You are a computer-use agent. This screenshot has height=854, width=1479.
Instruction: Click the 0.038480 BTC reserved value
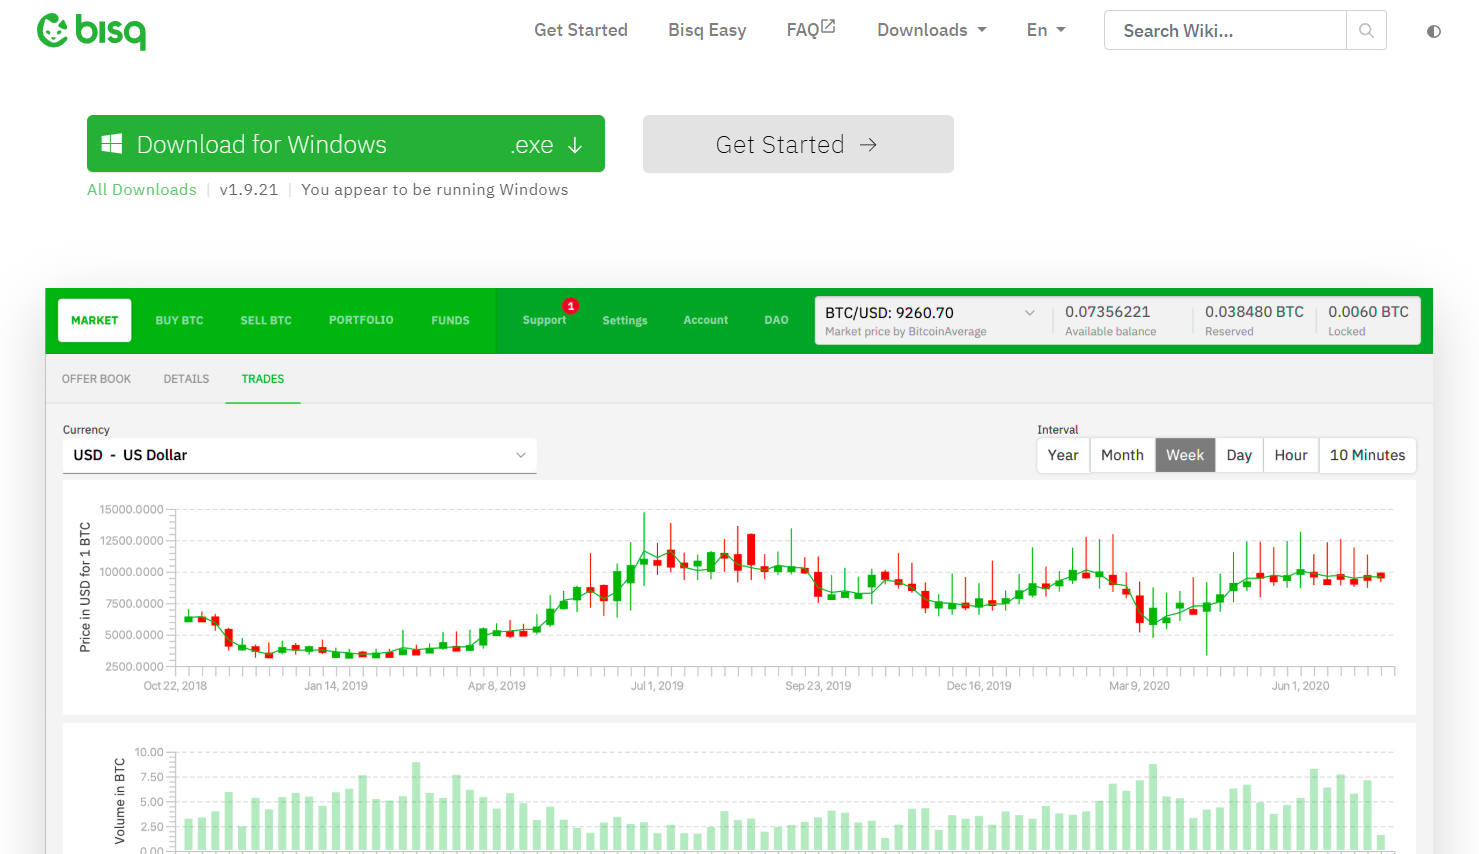click(1254, 312)
